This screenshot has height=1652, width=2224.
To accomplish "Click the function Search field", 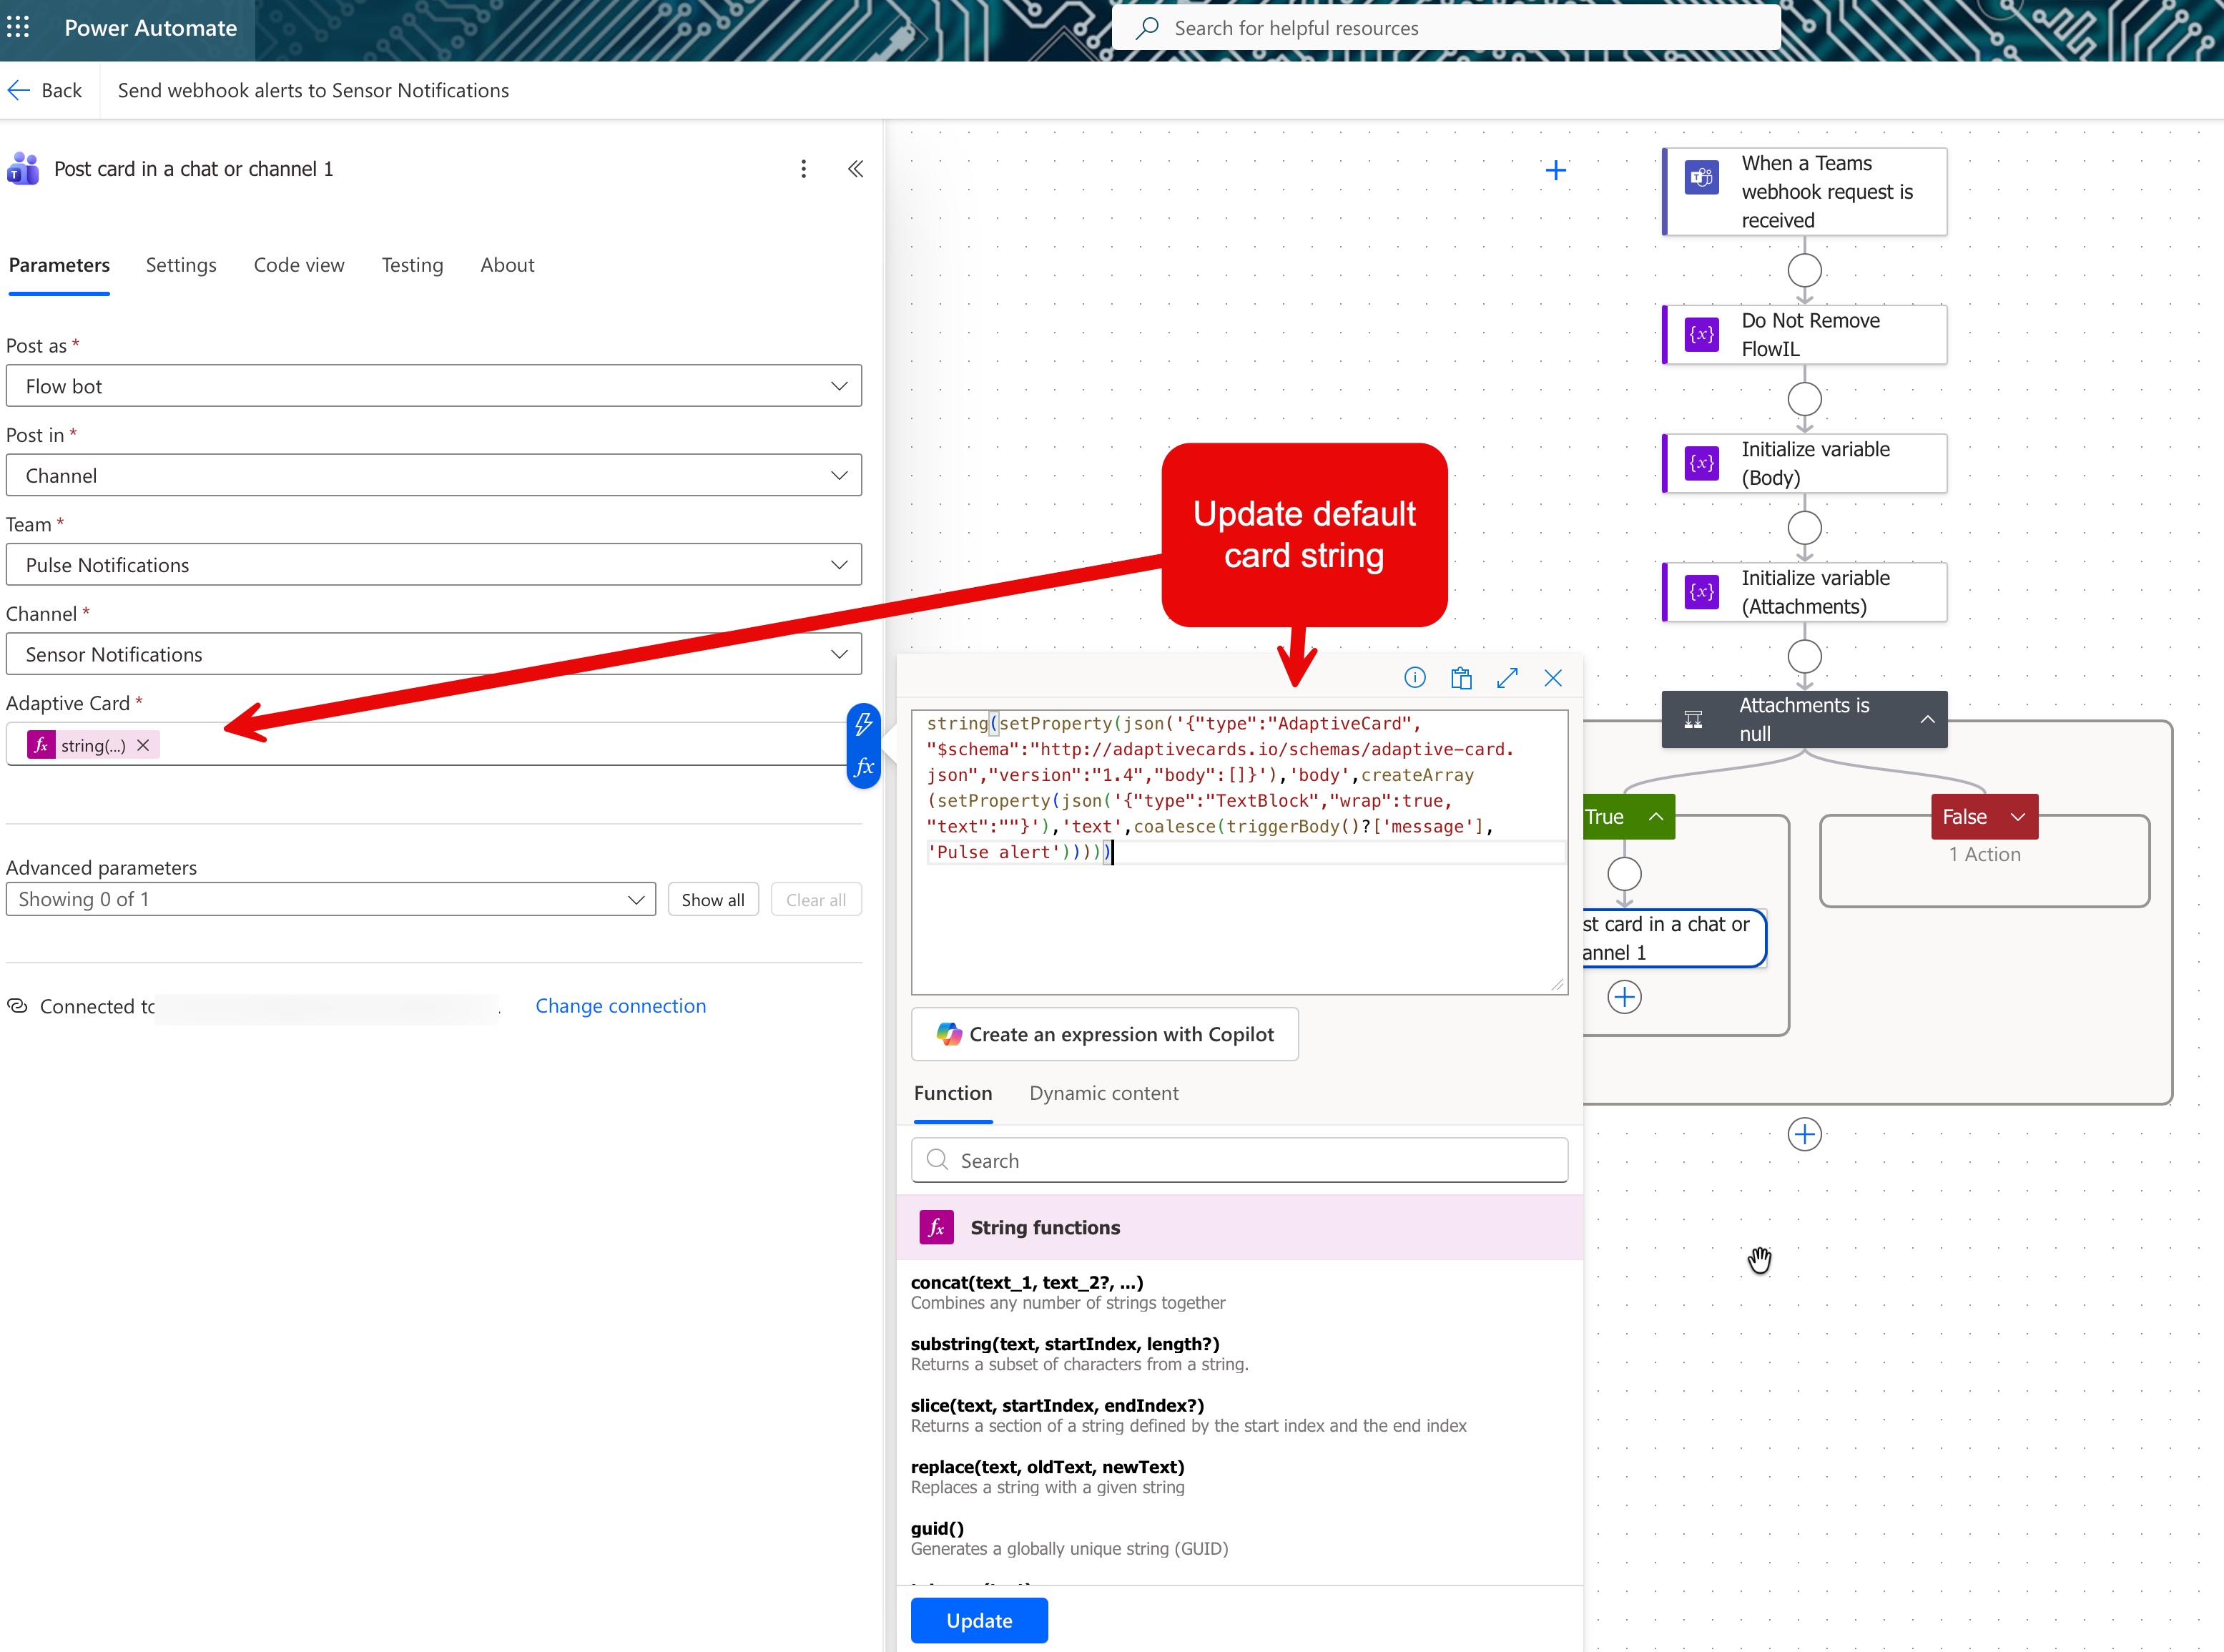I will (x=1240, y=1160).
